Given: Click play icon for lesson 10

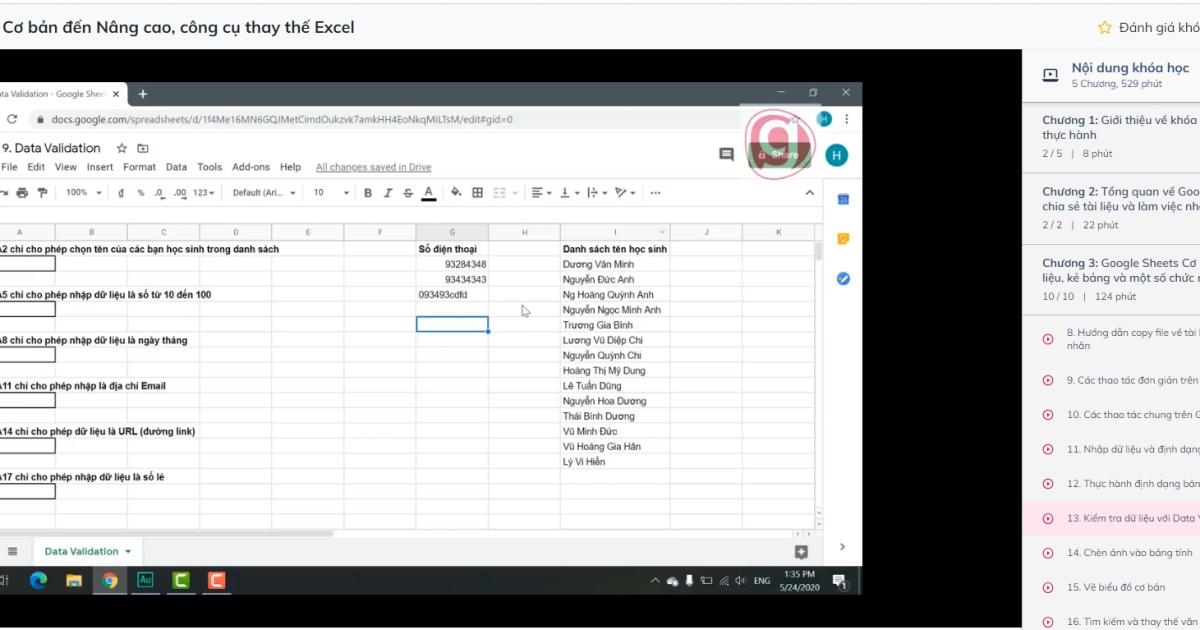Looking at the screenshot, I should click(1048, 414).
